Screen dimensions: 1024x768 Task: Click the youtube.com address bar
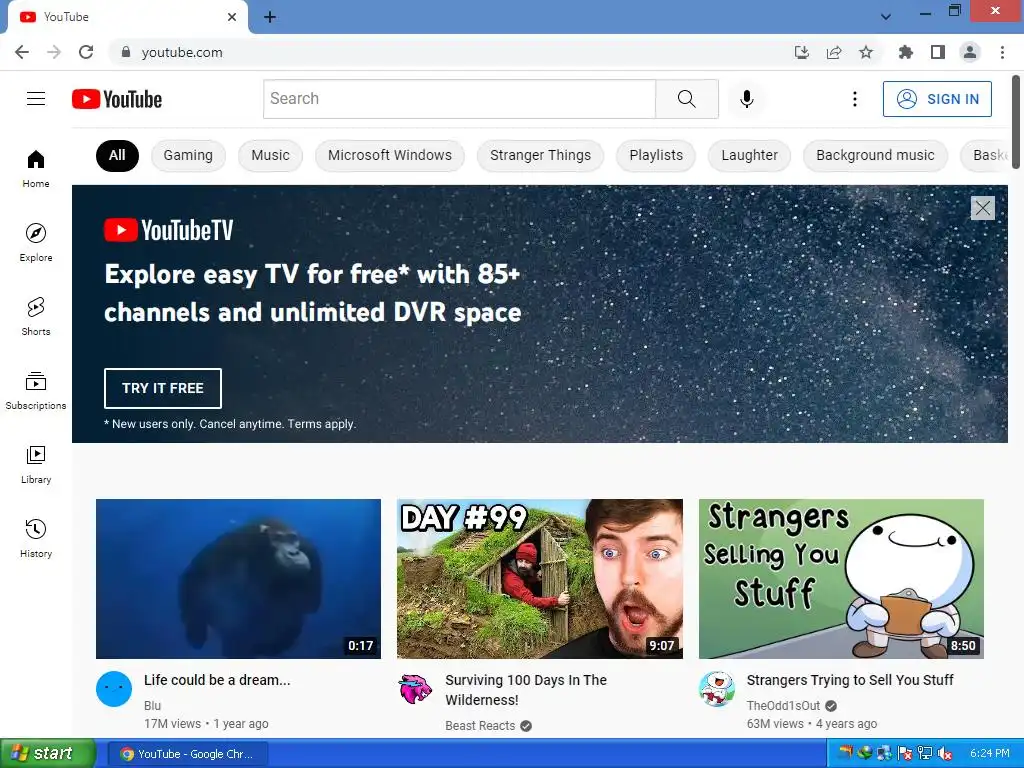451,52
